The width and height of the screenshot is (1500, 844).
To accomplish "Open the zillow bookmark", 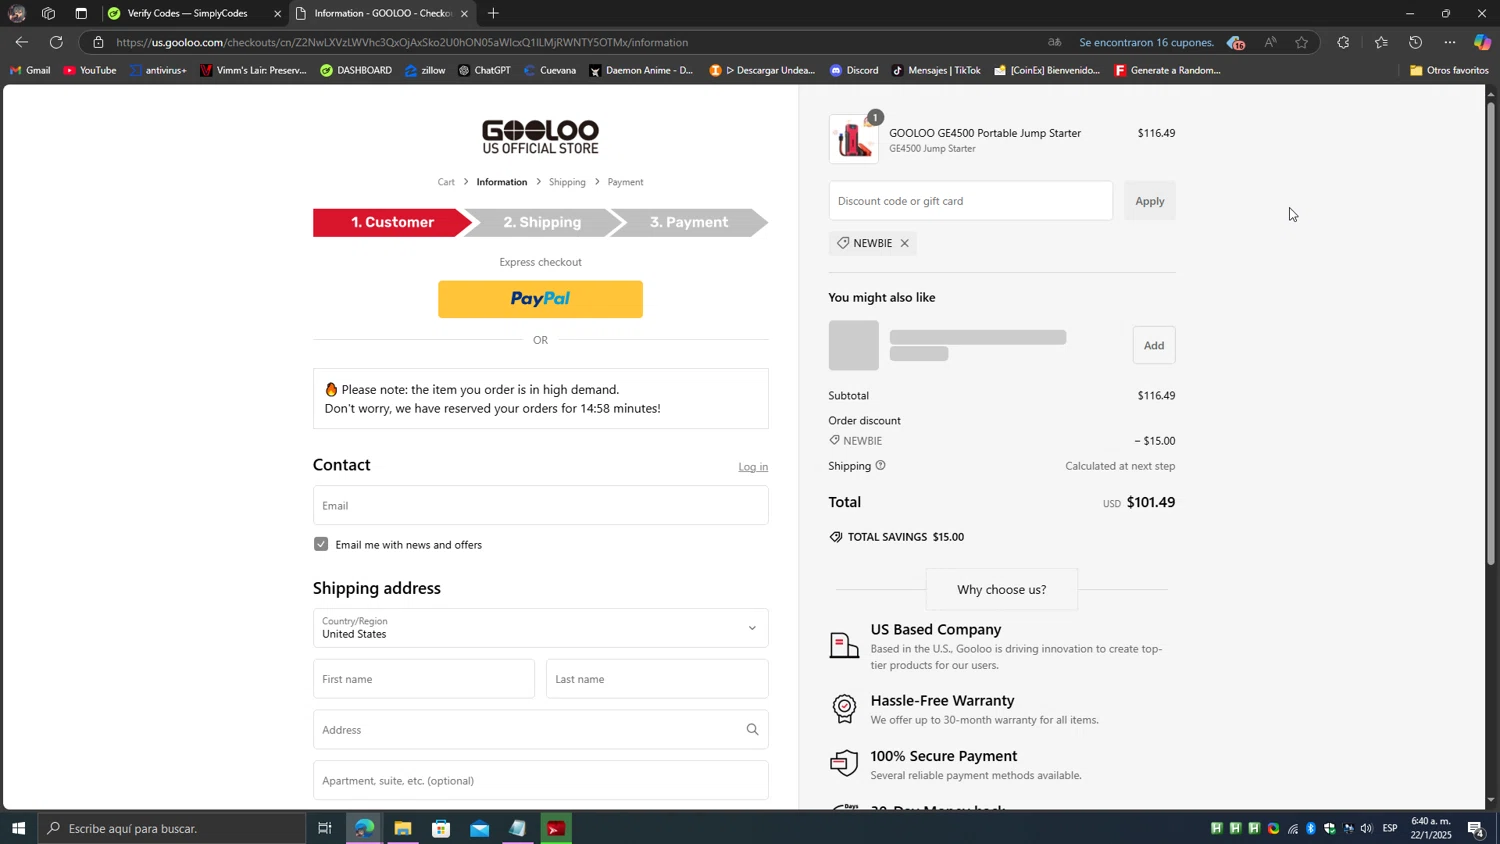I will 425,70.
